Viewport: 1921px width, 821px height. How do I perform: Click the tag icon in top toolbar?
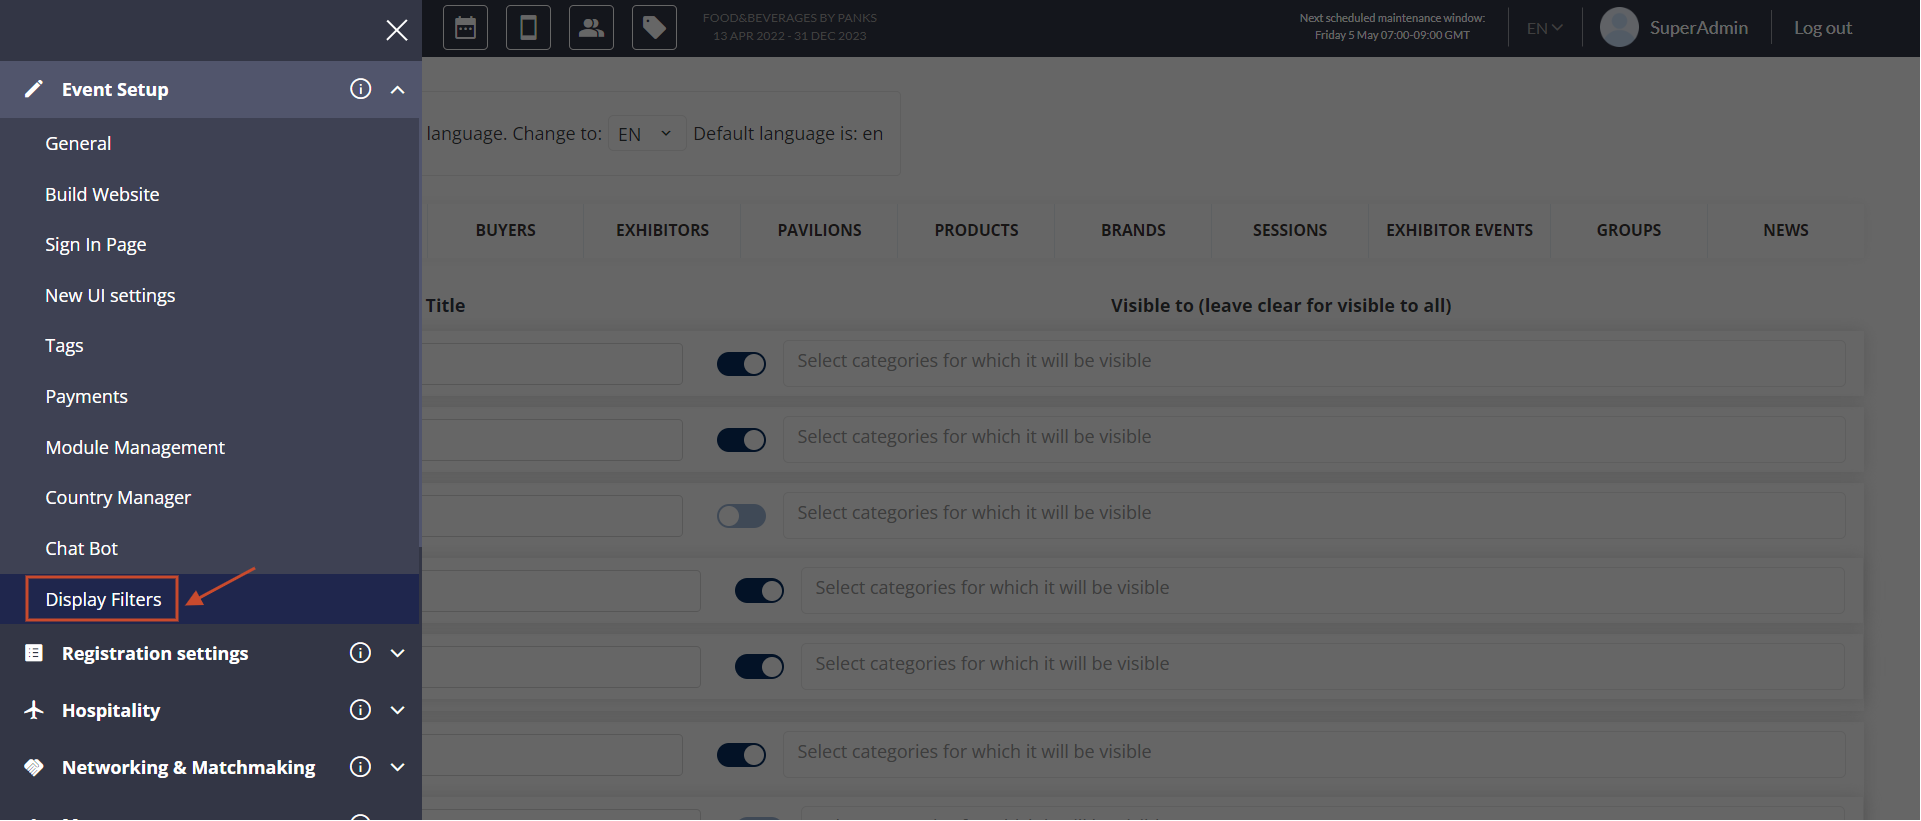coord(654,28)
